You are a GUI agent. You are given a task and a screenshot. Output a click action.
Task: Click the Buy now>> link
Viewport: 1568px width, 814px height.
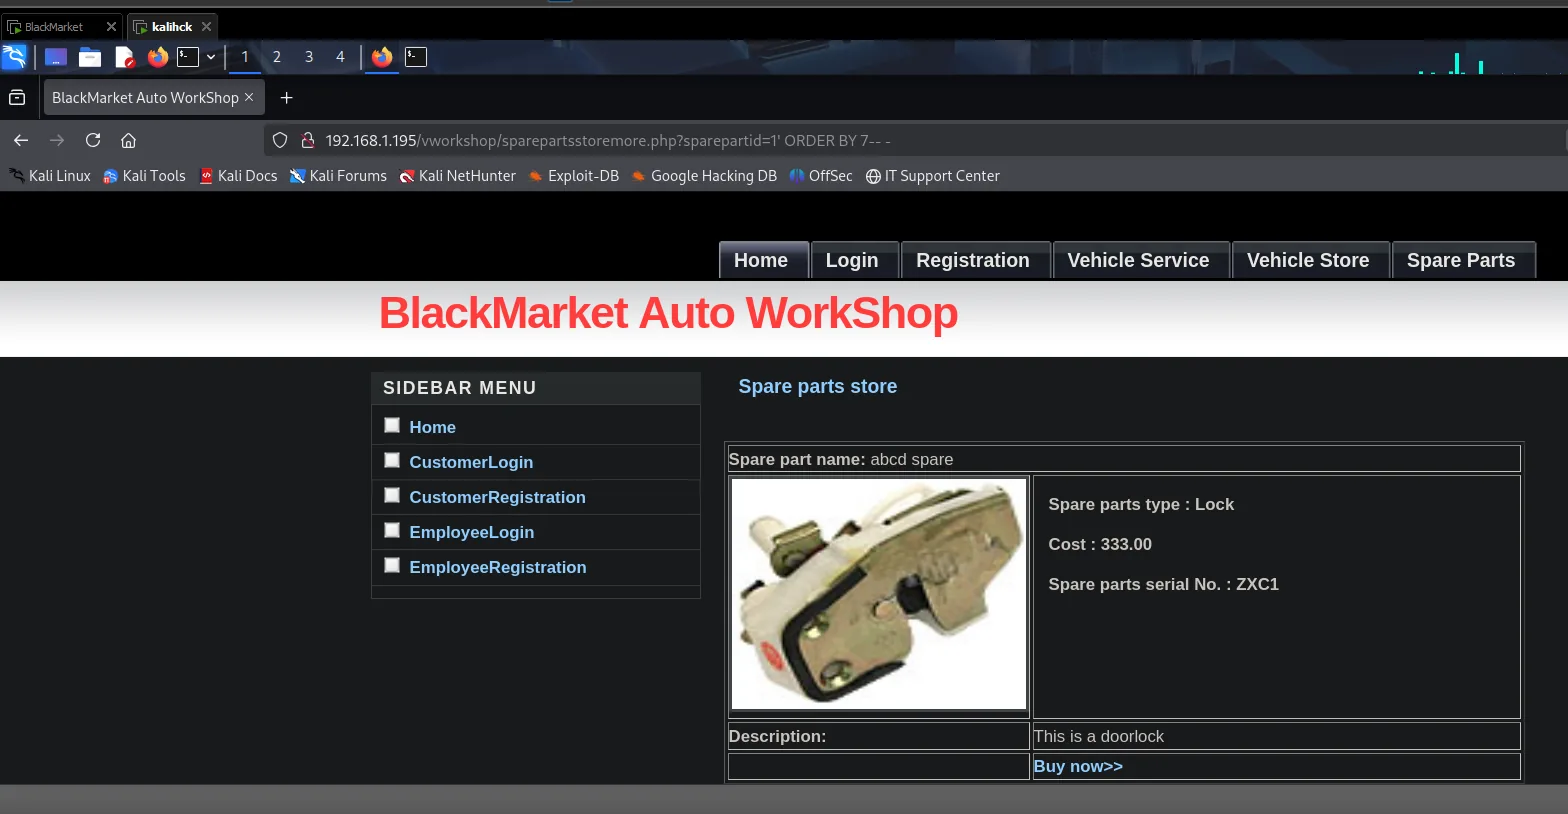coord(1078,766)
